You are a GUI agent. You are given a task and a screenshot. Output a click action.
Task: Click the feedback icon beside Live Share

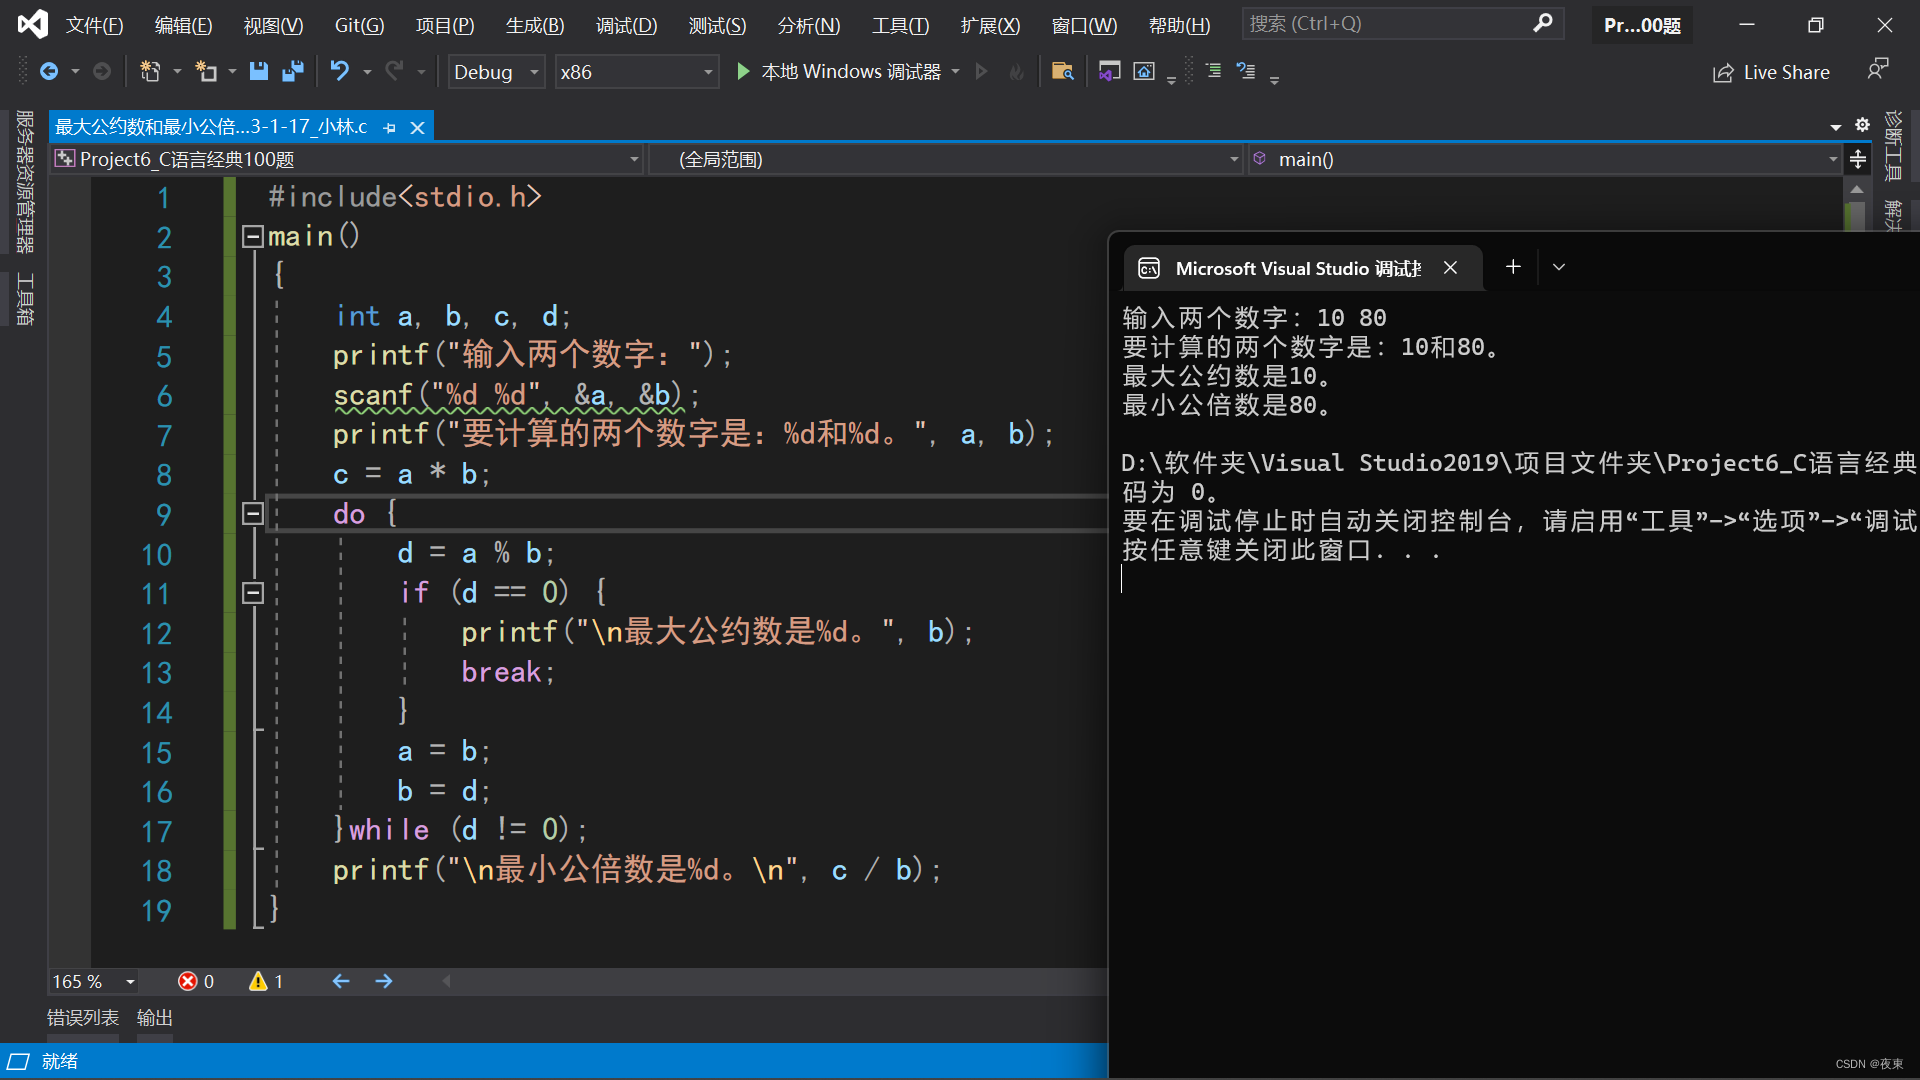(x=1877, y=69)
